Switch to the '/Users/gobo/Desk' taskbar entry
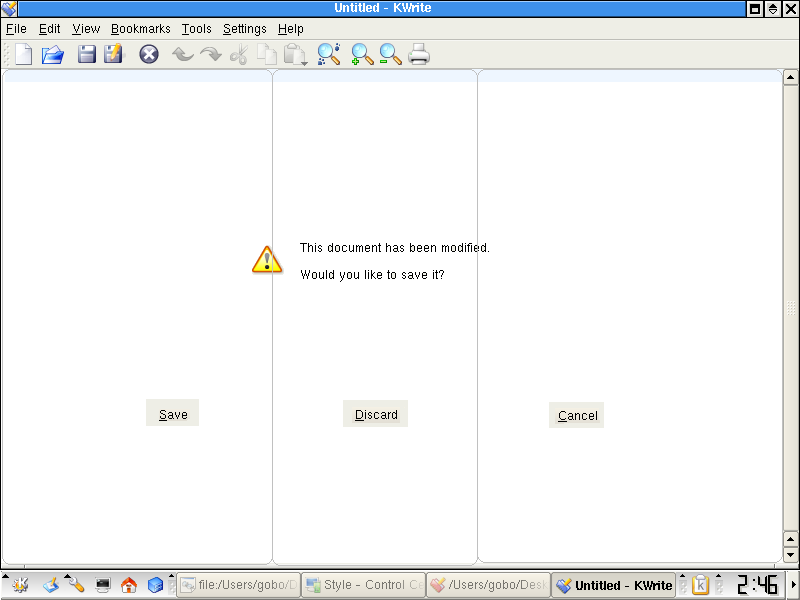 pos(488,585)
